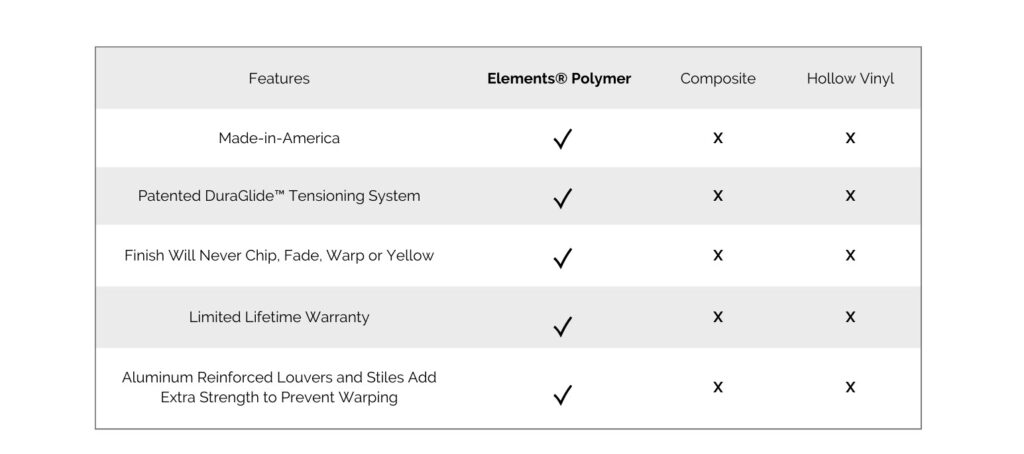This screenshot has height=454, width=1024.
Task: Click the checkmark in Never Chip, Fade row
Action: [x=562, y=257]
